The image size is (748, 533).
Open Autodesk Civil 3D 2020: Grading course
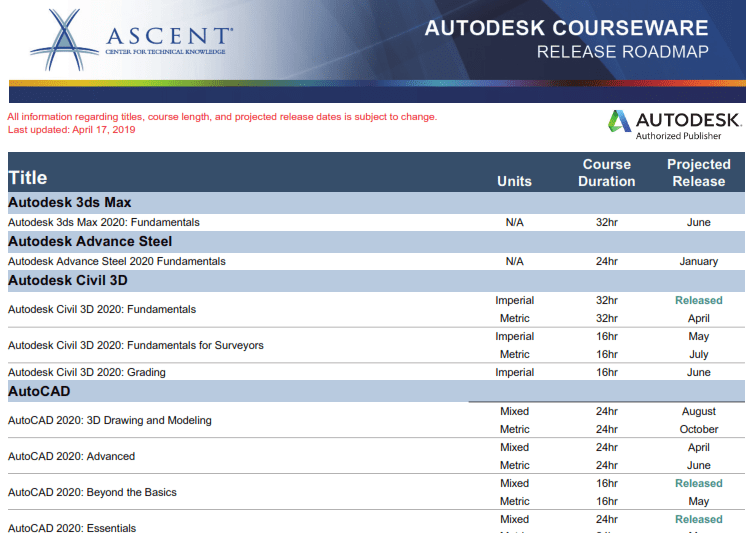pos(87,372)
